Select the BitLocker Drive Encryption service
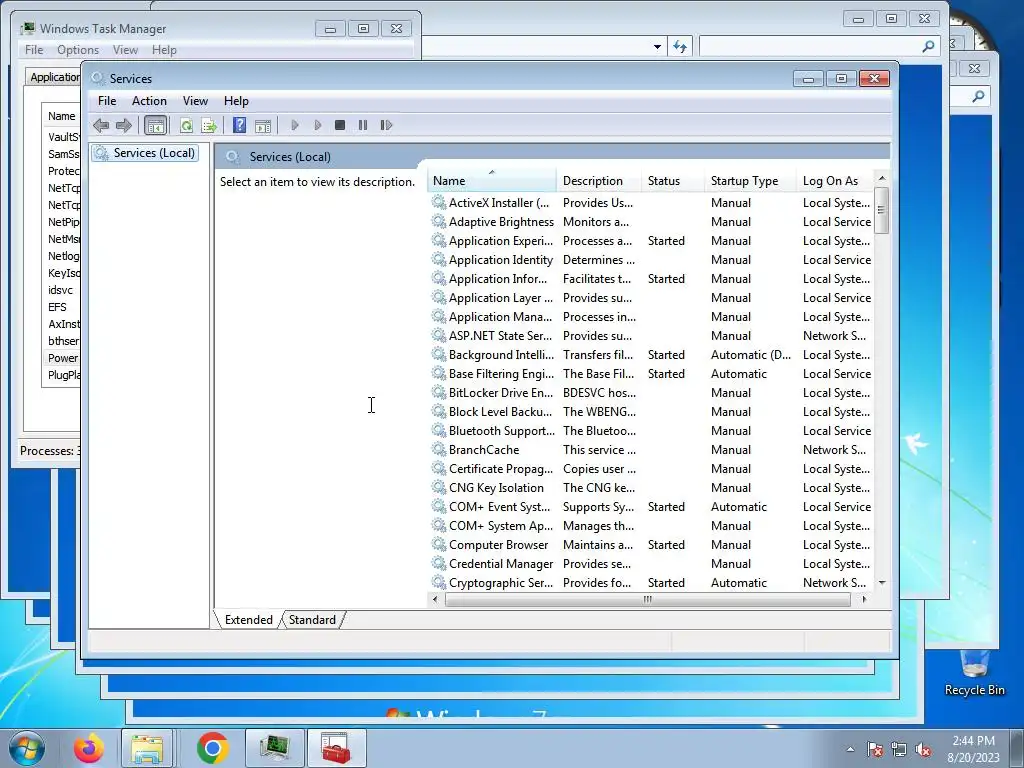 point(651,392)
